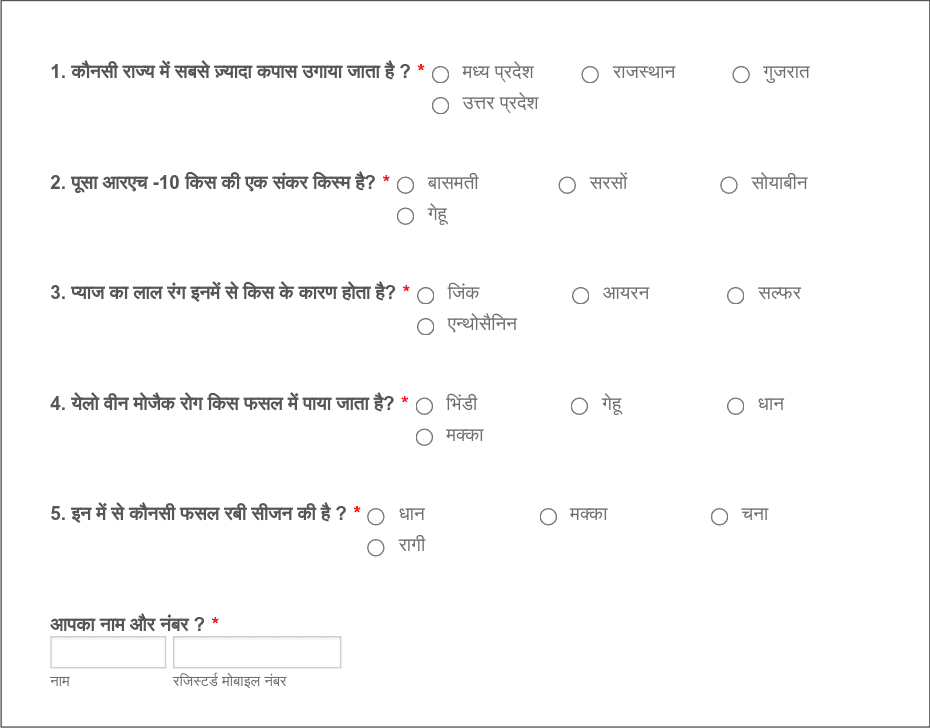Choose एन्थोसैनिन as answer to question 3
930x728 pixels.
pyautogui.click(x=425, y=326)
